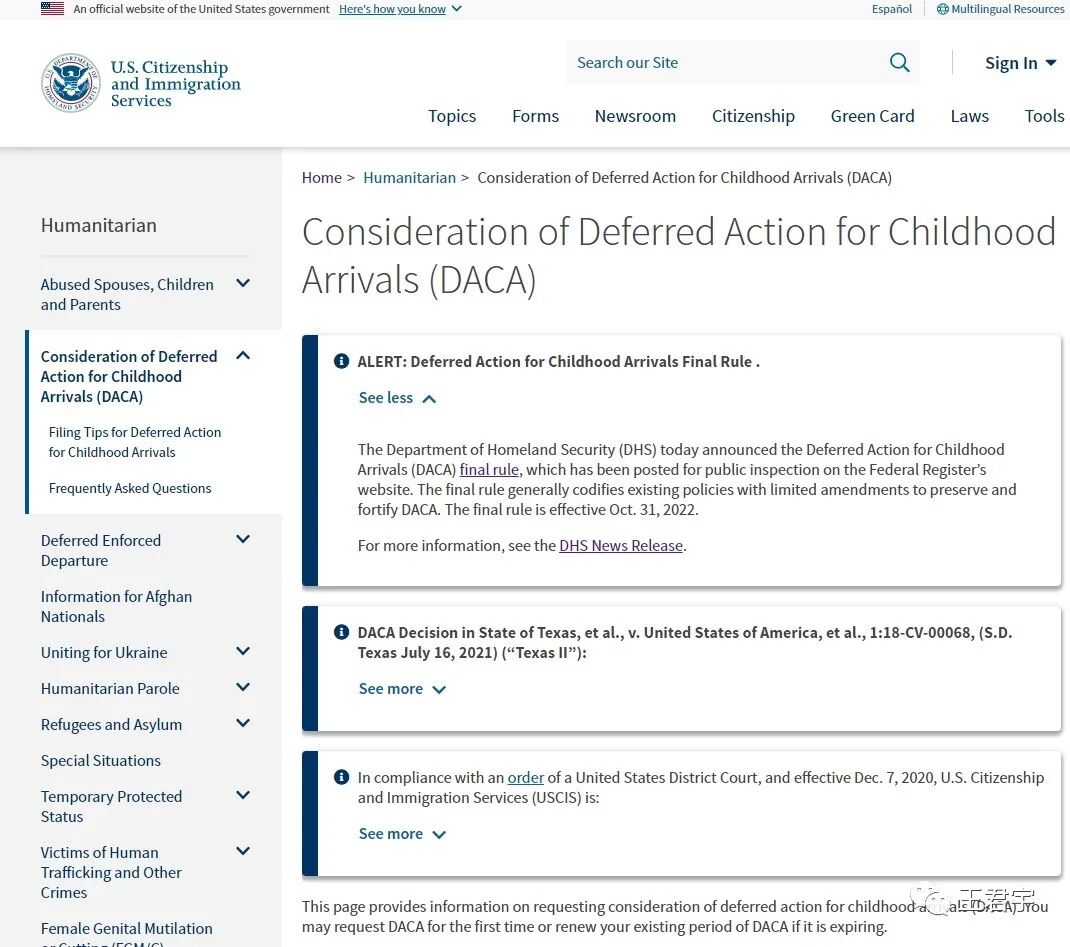Expand Humanitarian Parole chevron

(x=243, y=687)
